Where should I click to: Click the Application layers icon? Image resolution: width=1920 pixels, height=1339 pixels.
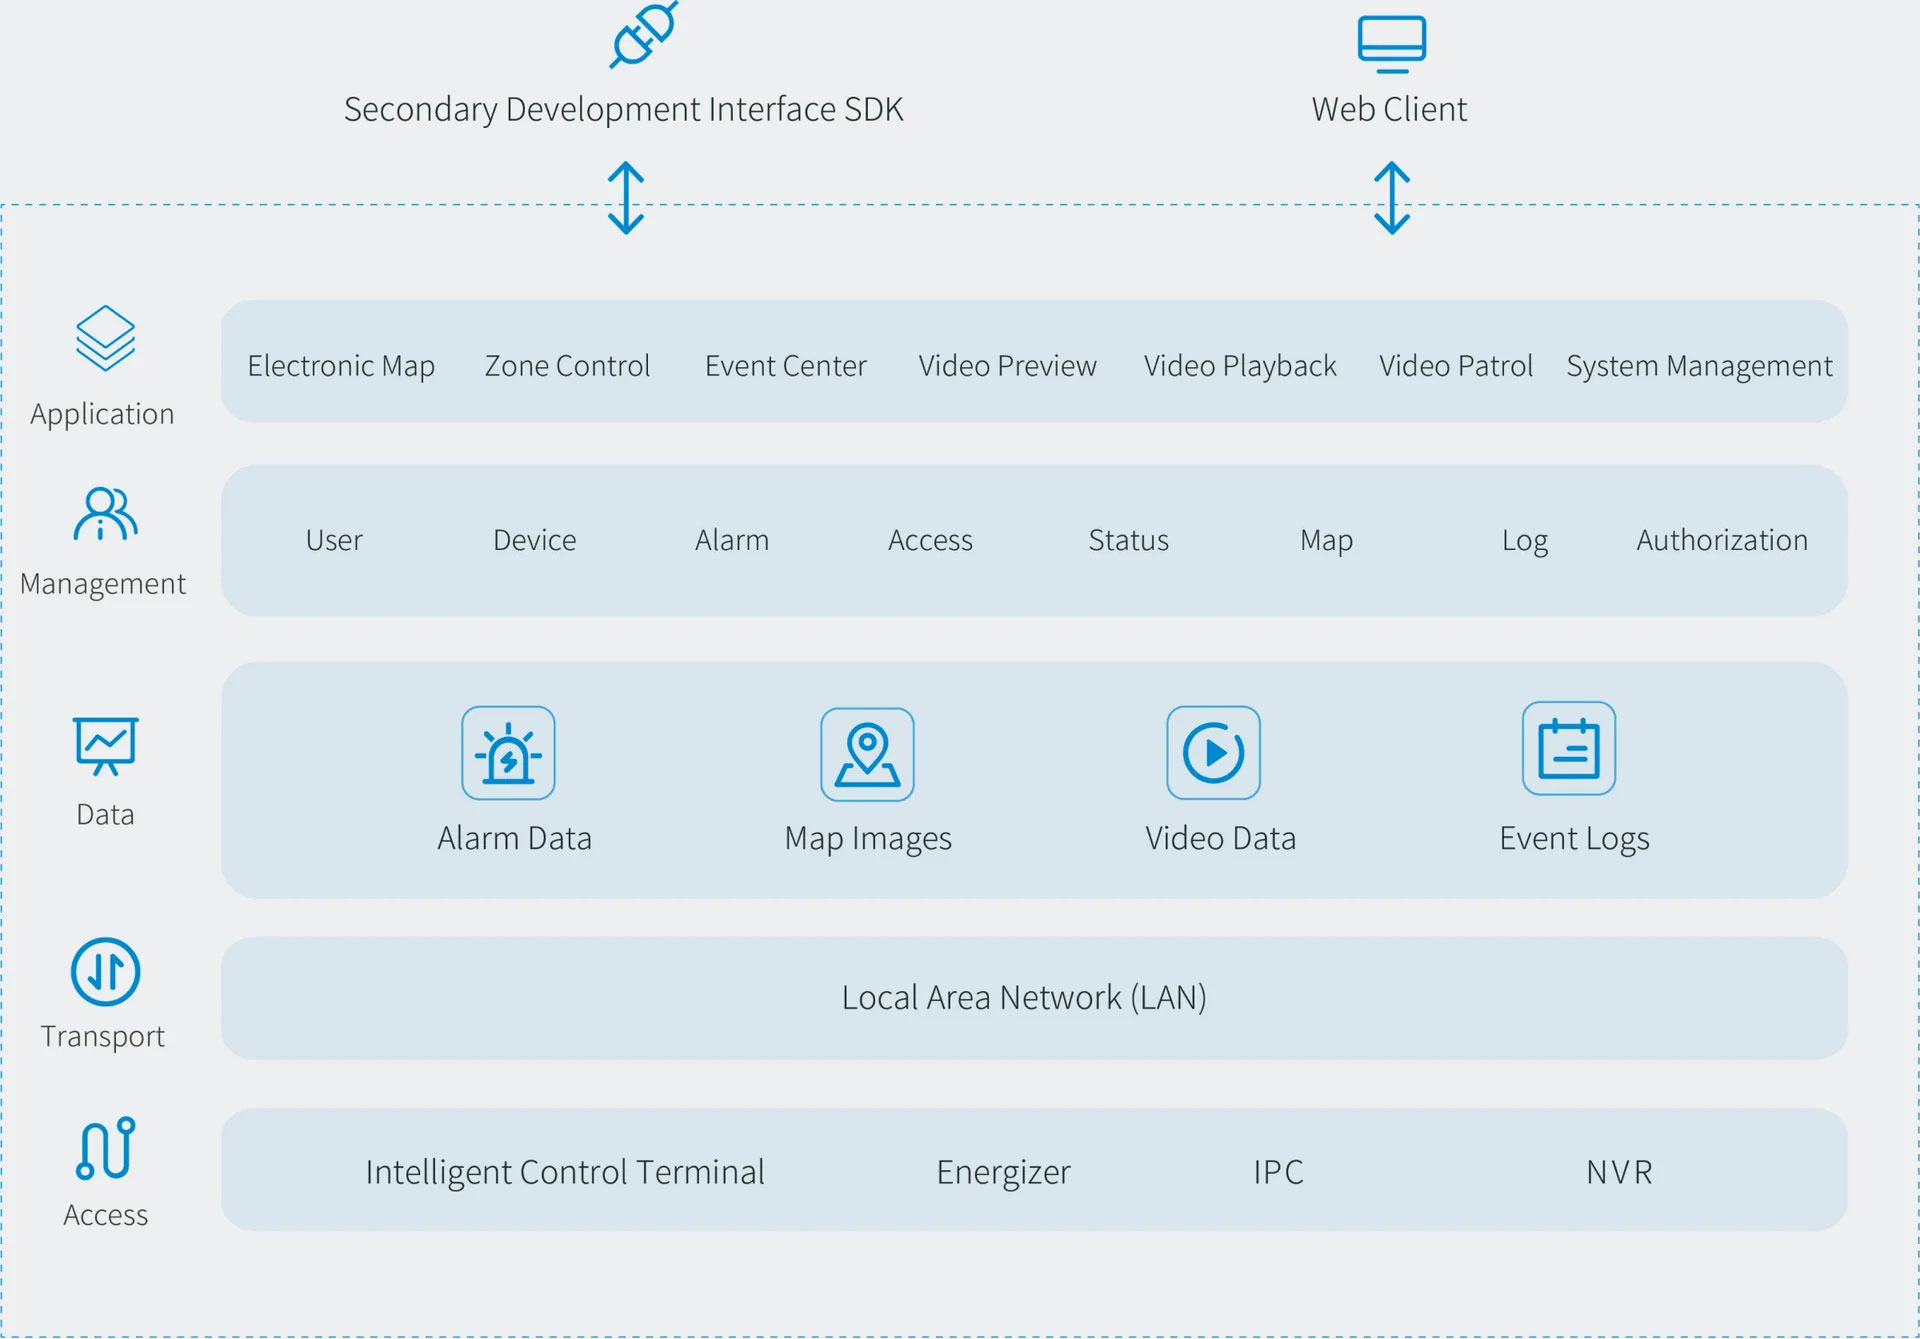tap(105, 338)
